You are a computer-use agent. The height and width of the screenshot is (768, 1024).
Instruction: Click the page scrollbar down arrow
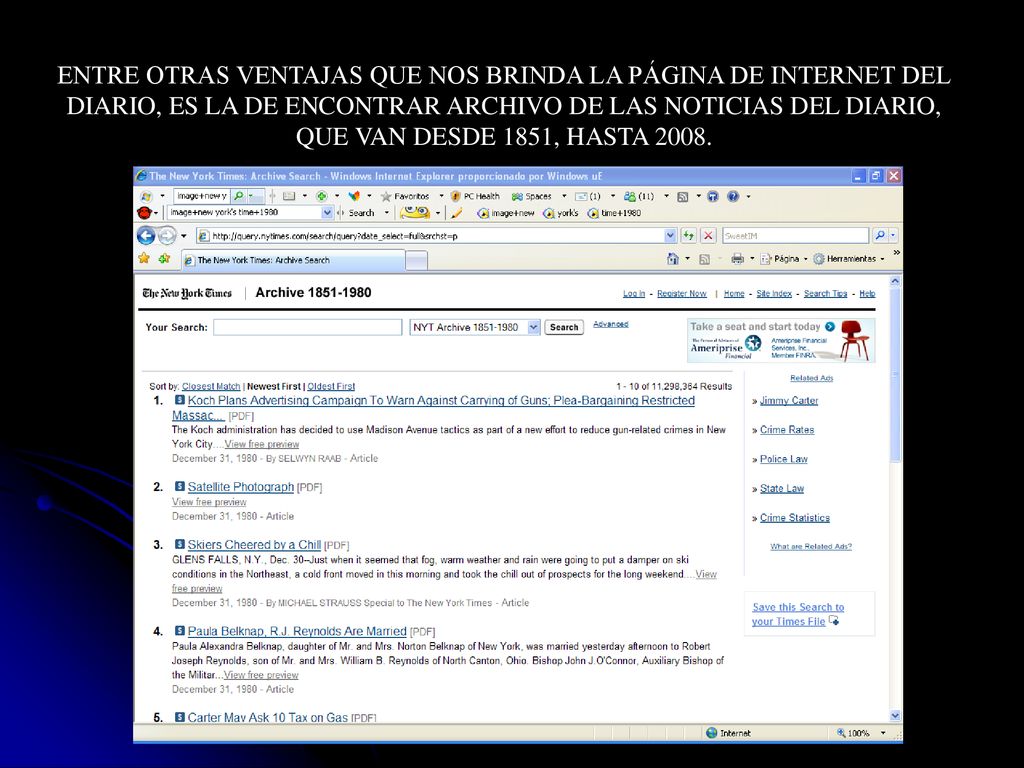895,716
